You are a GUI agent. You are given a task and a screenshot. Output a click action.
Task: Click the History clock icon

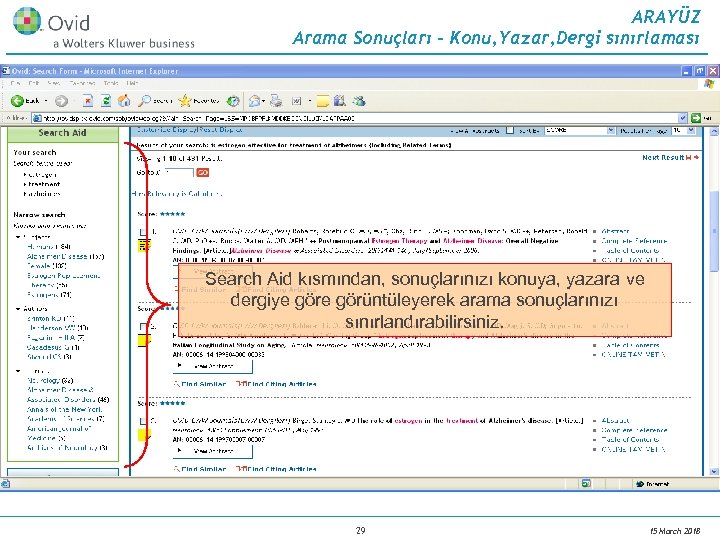coord(233,101)
